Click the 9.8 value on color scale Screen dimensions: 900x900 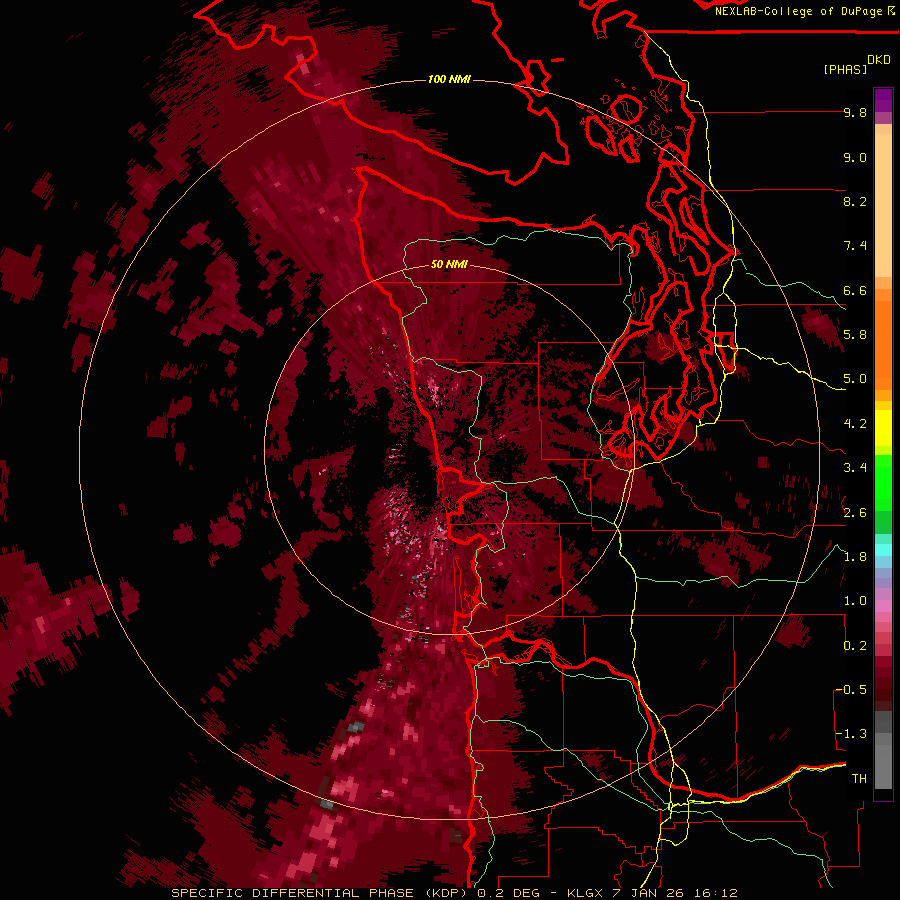(855, 112)
